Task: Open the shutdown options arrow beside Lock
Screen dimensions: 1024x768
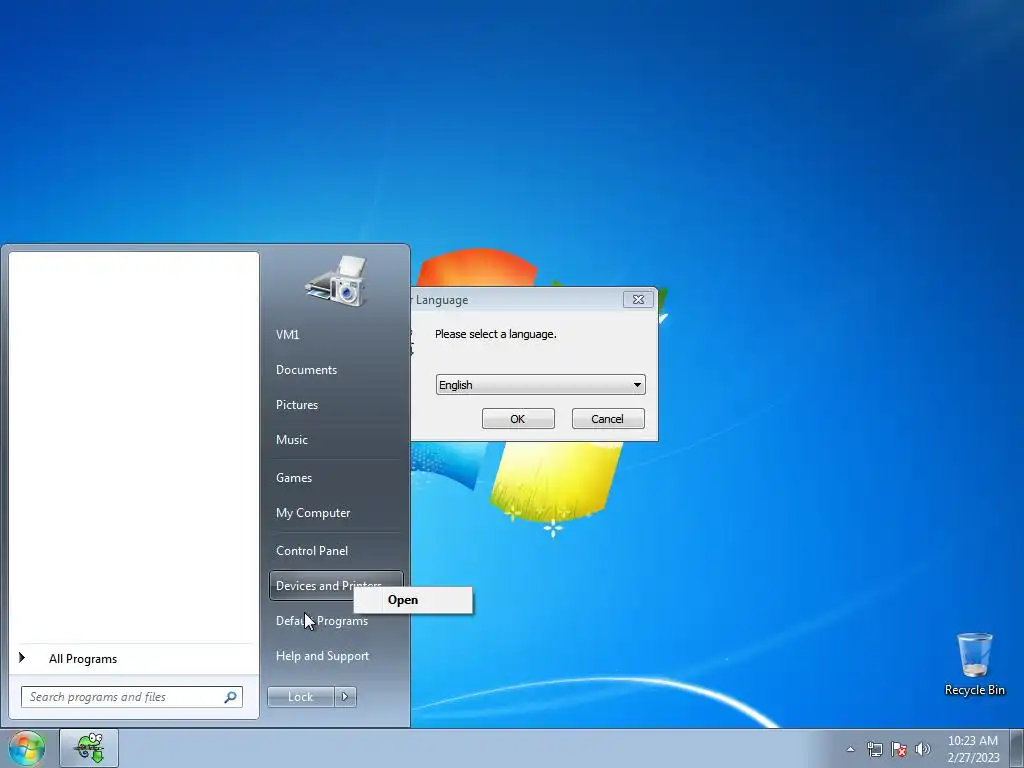Action: click(x=345, y=697)
